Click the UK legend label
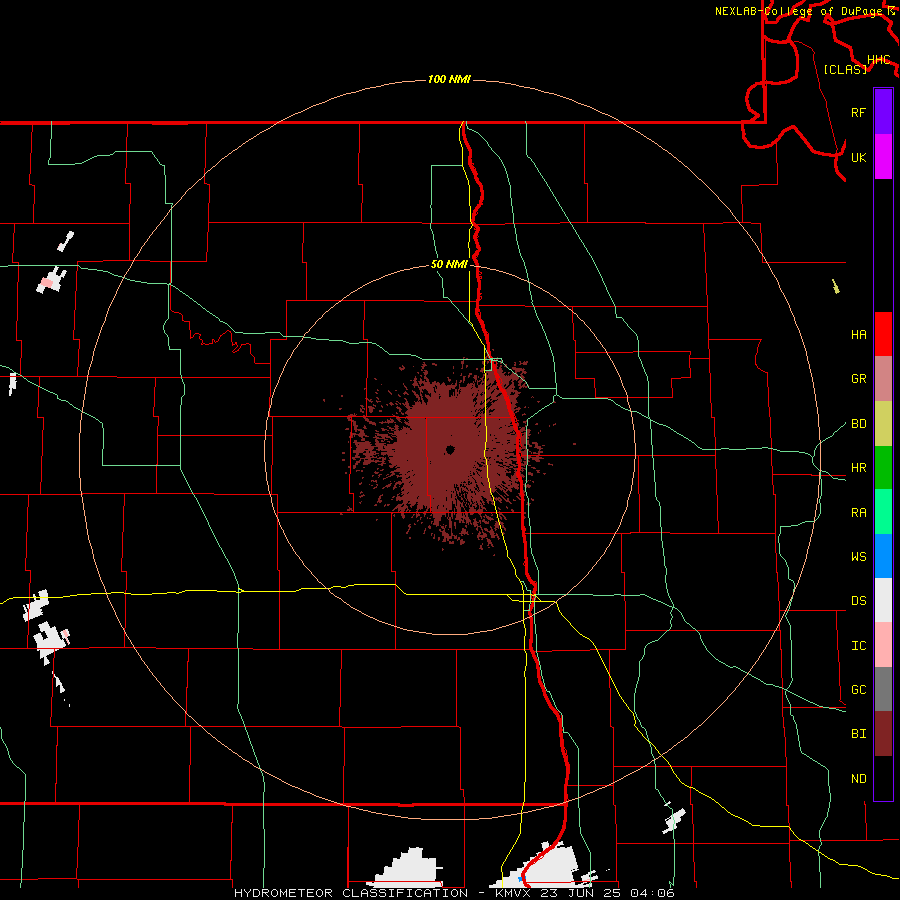The image size is (900, 900). (x=858, y=157)
